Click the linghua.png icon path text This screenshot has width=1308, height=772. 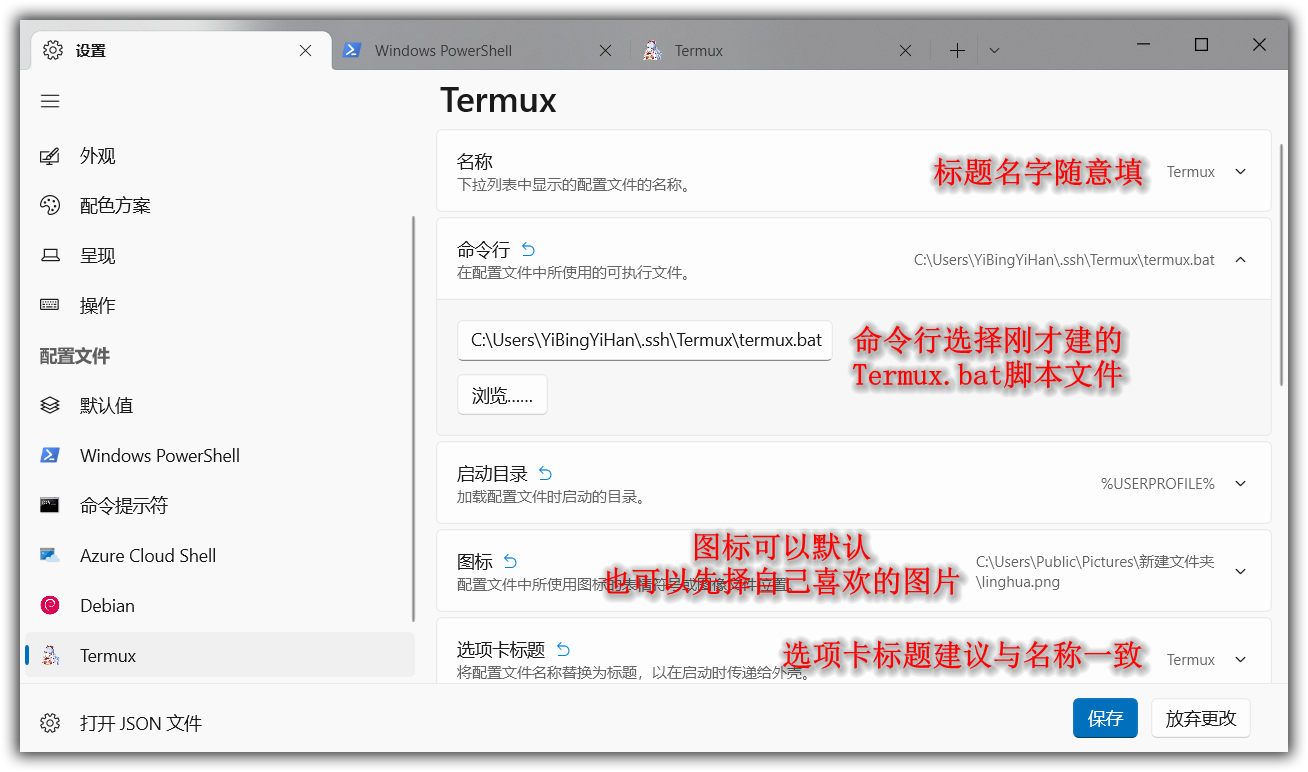(x=1095, y=572)
